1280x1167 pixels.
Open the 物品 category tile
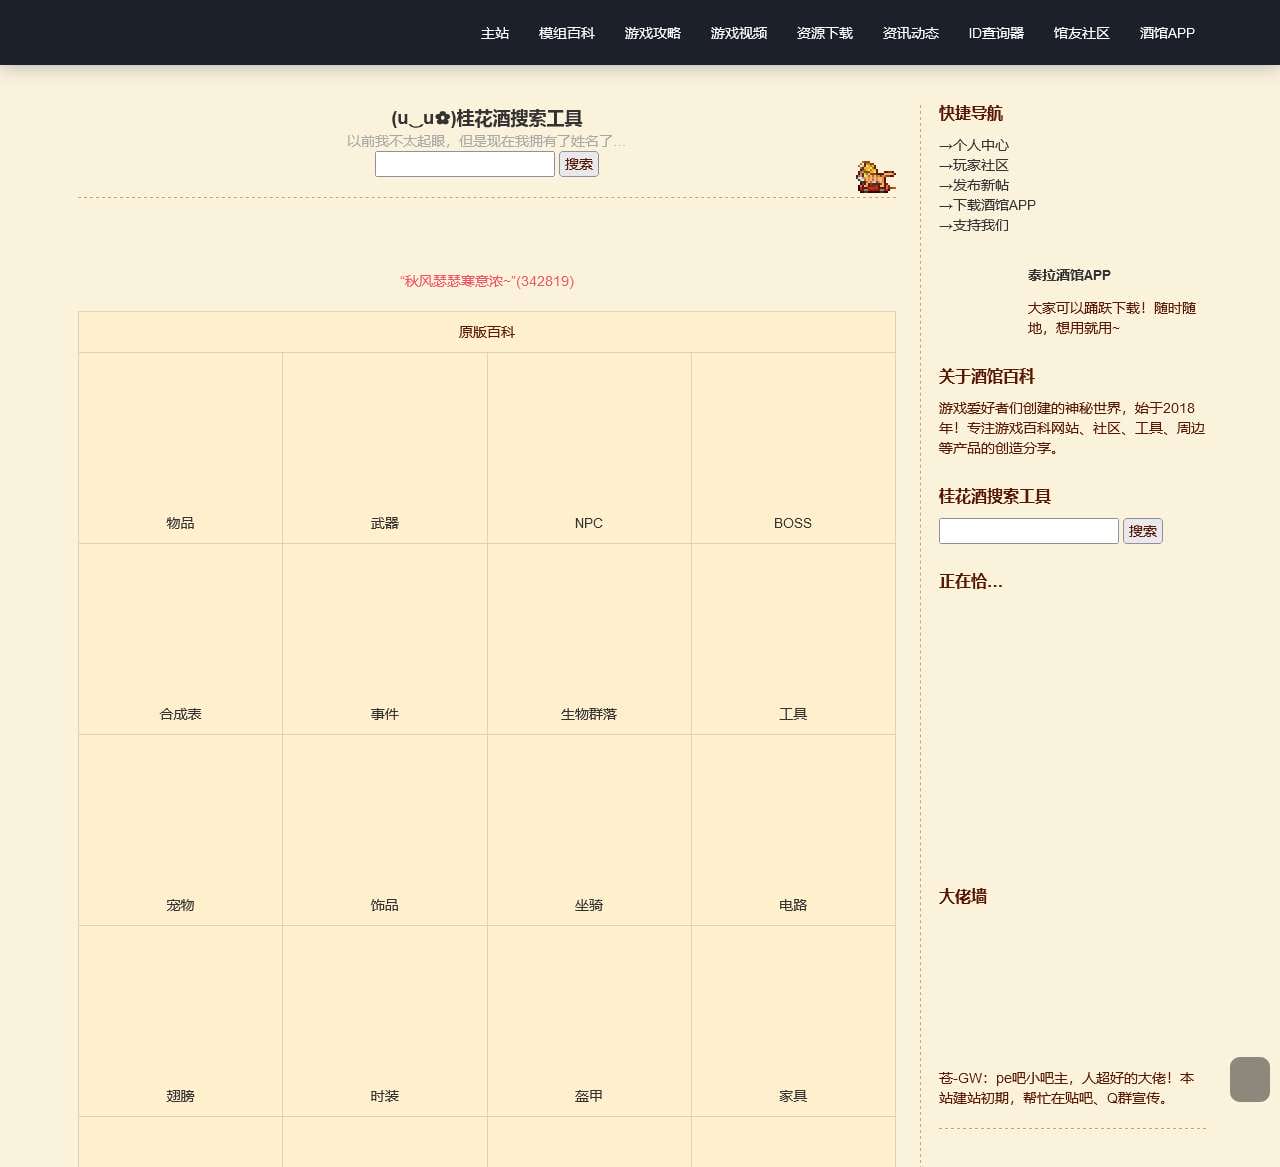click(180, 447)
